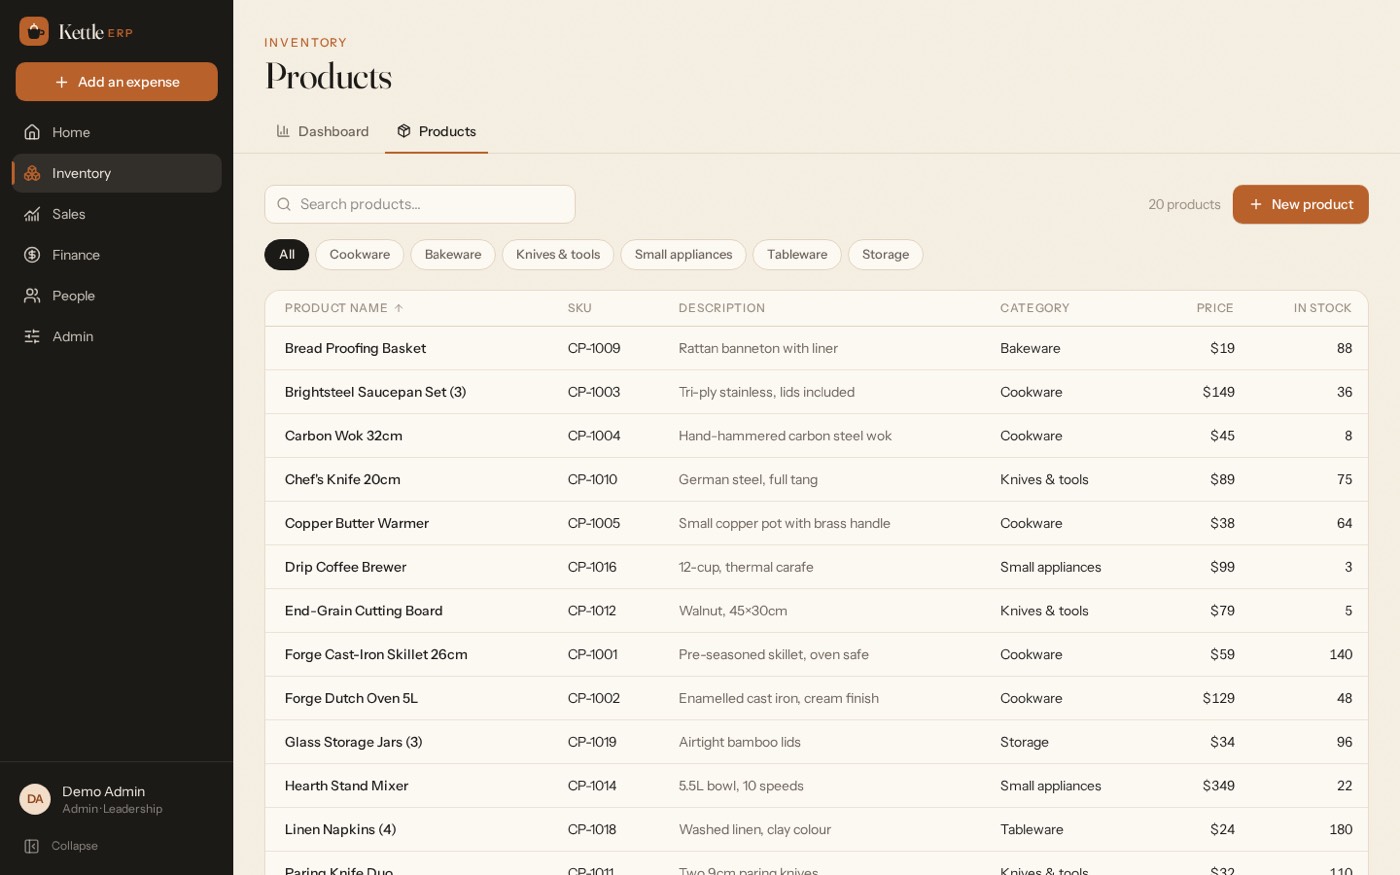Click the Add an expense button
Screen dimensions: 1400x875
tap(117, 82)
